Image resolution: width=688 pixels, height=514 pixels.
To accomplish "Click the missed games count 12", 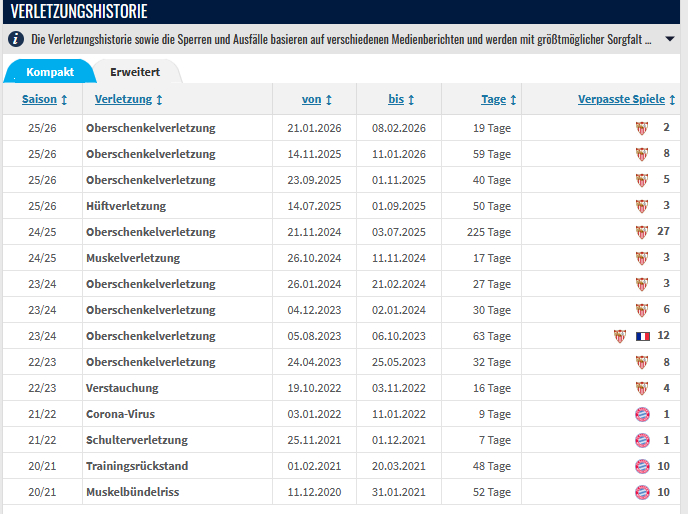I will [x=663, y=335].
